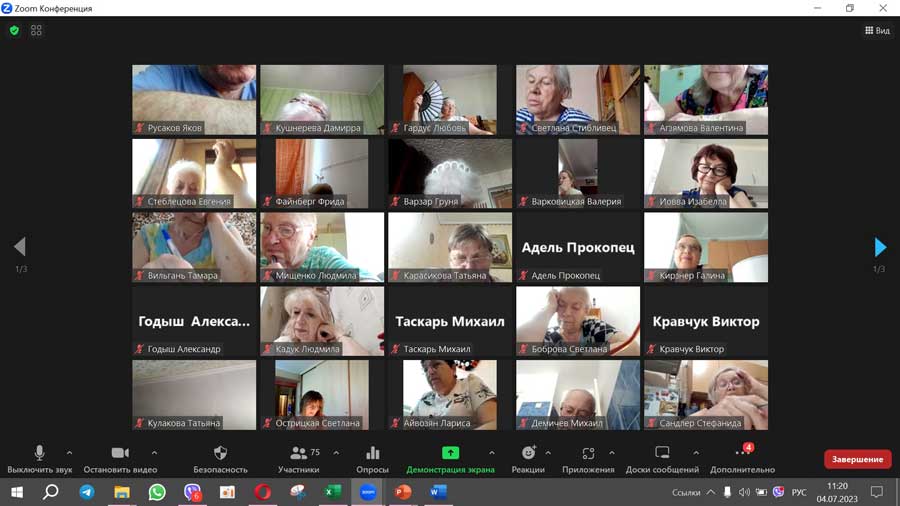Open the Security (Безопасность) shield icon
Viewport: 900px width, 506px height.
tap(220, 454)
